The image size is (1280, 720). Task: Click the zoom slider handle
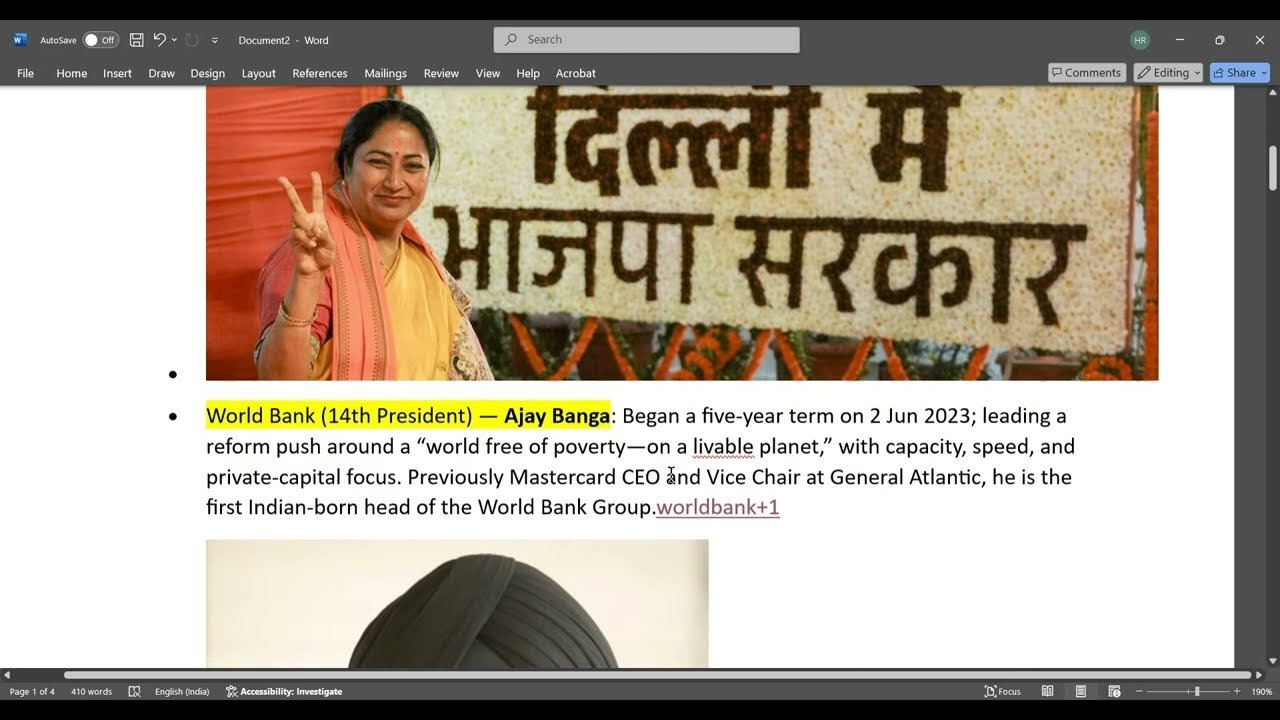pos(1197,692)
